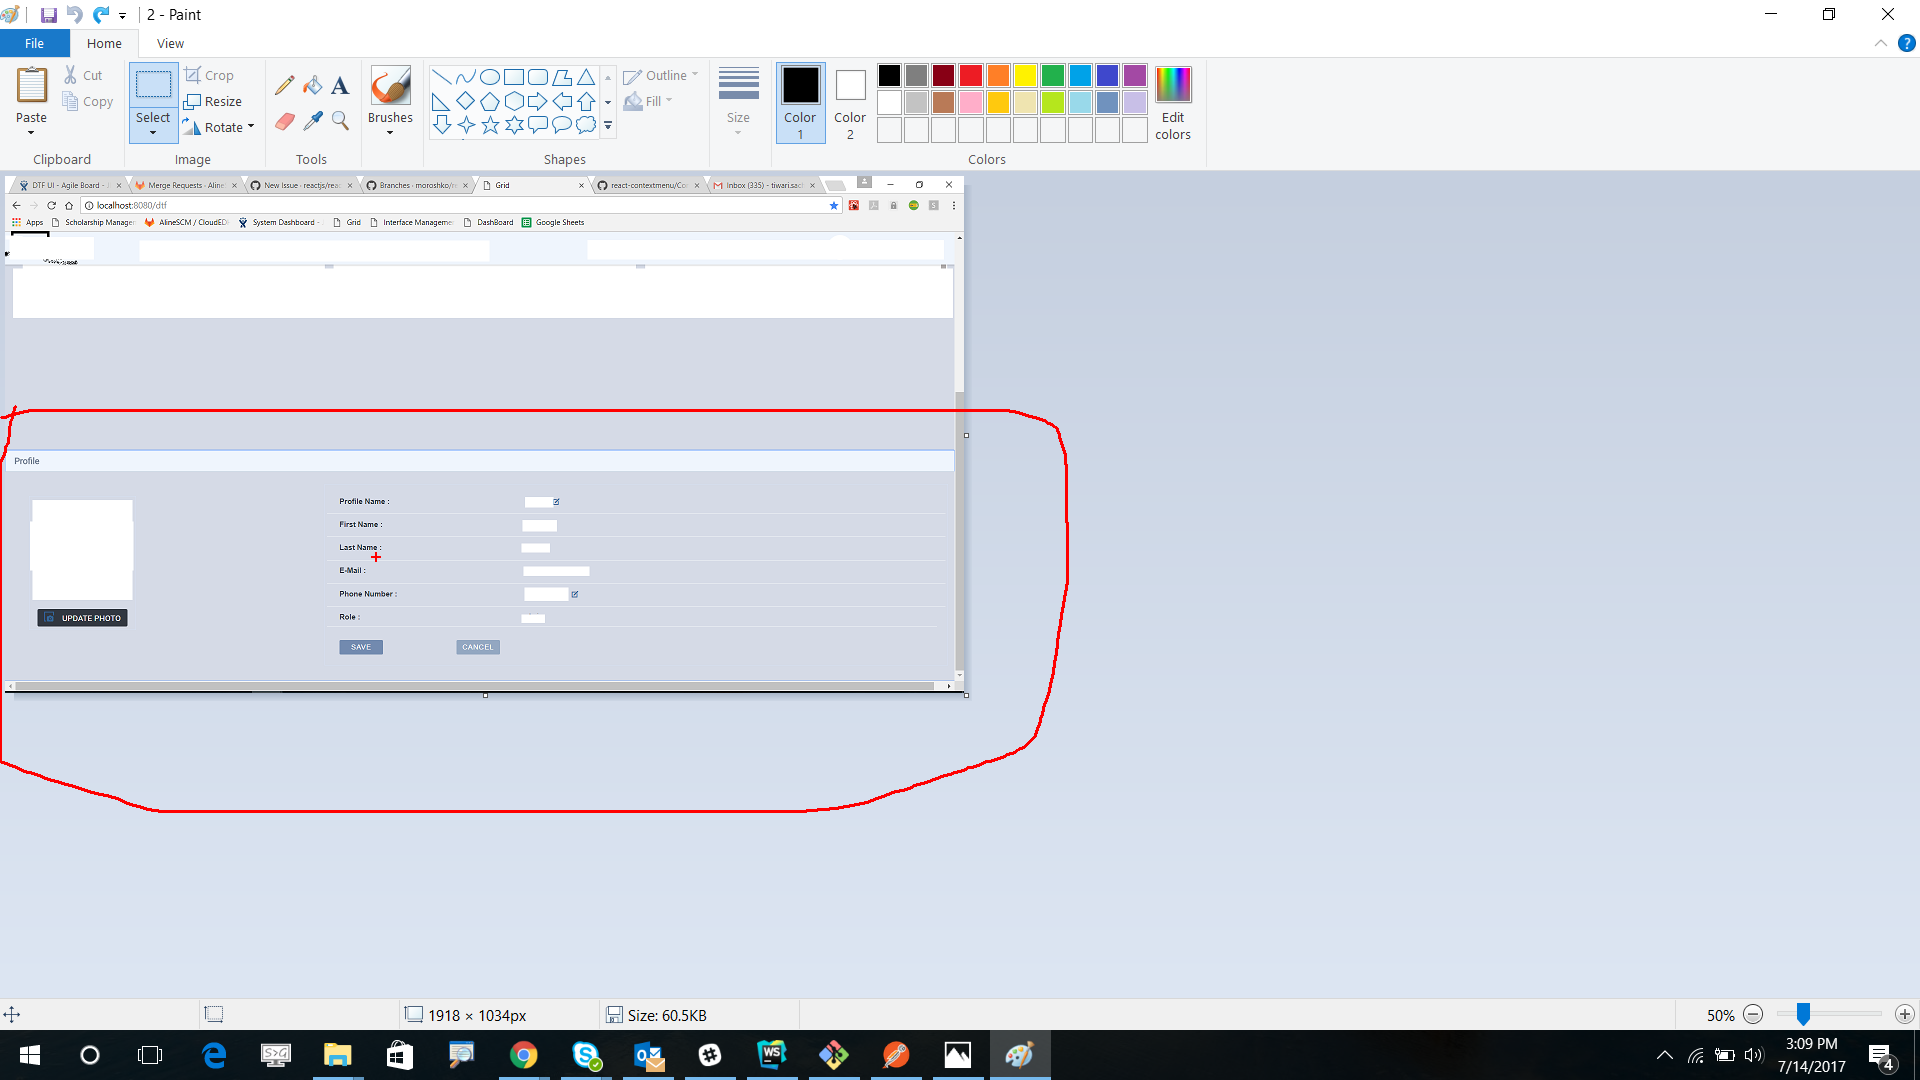Select the Magnifier tool
Screen dimensions: 1920x1080
coord(339,120)
